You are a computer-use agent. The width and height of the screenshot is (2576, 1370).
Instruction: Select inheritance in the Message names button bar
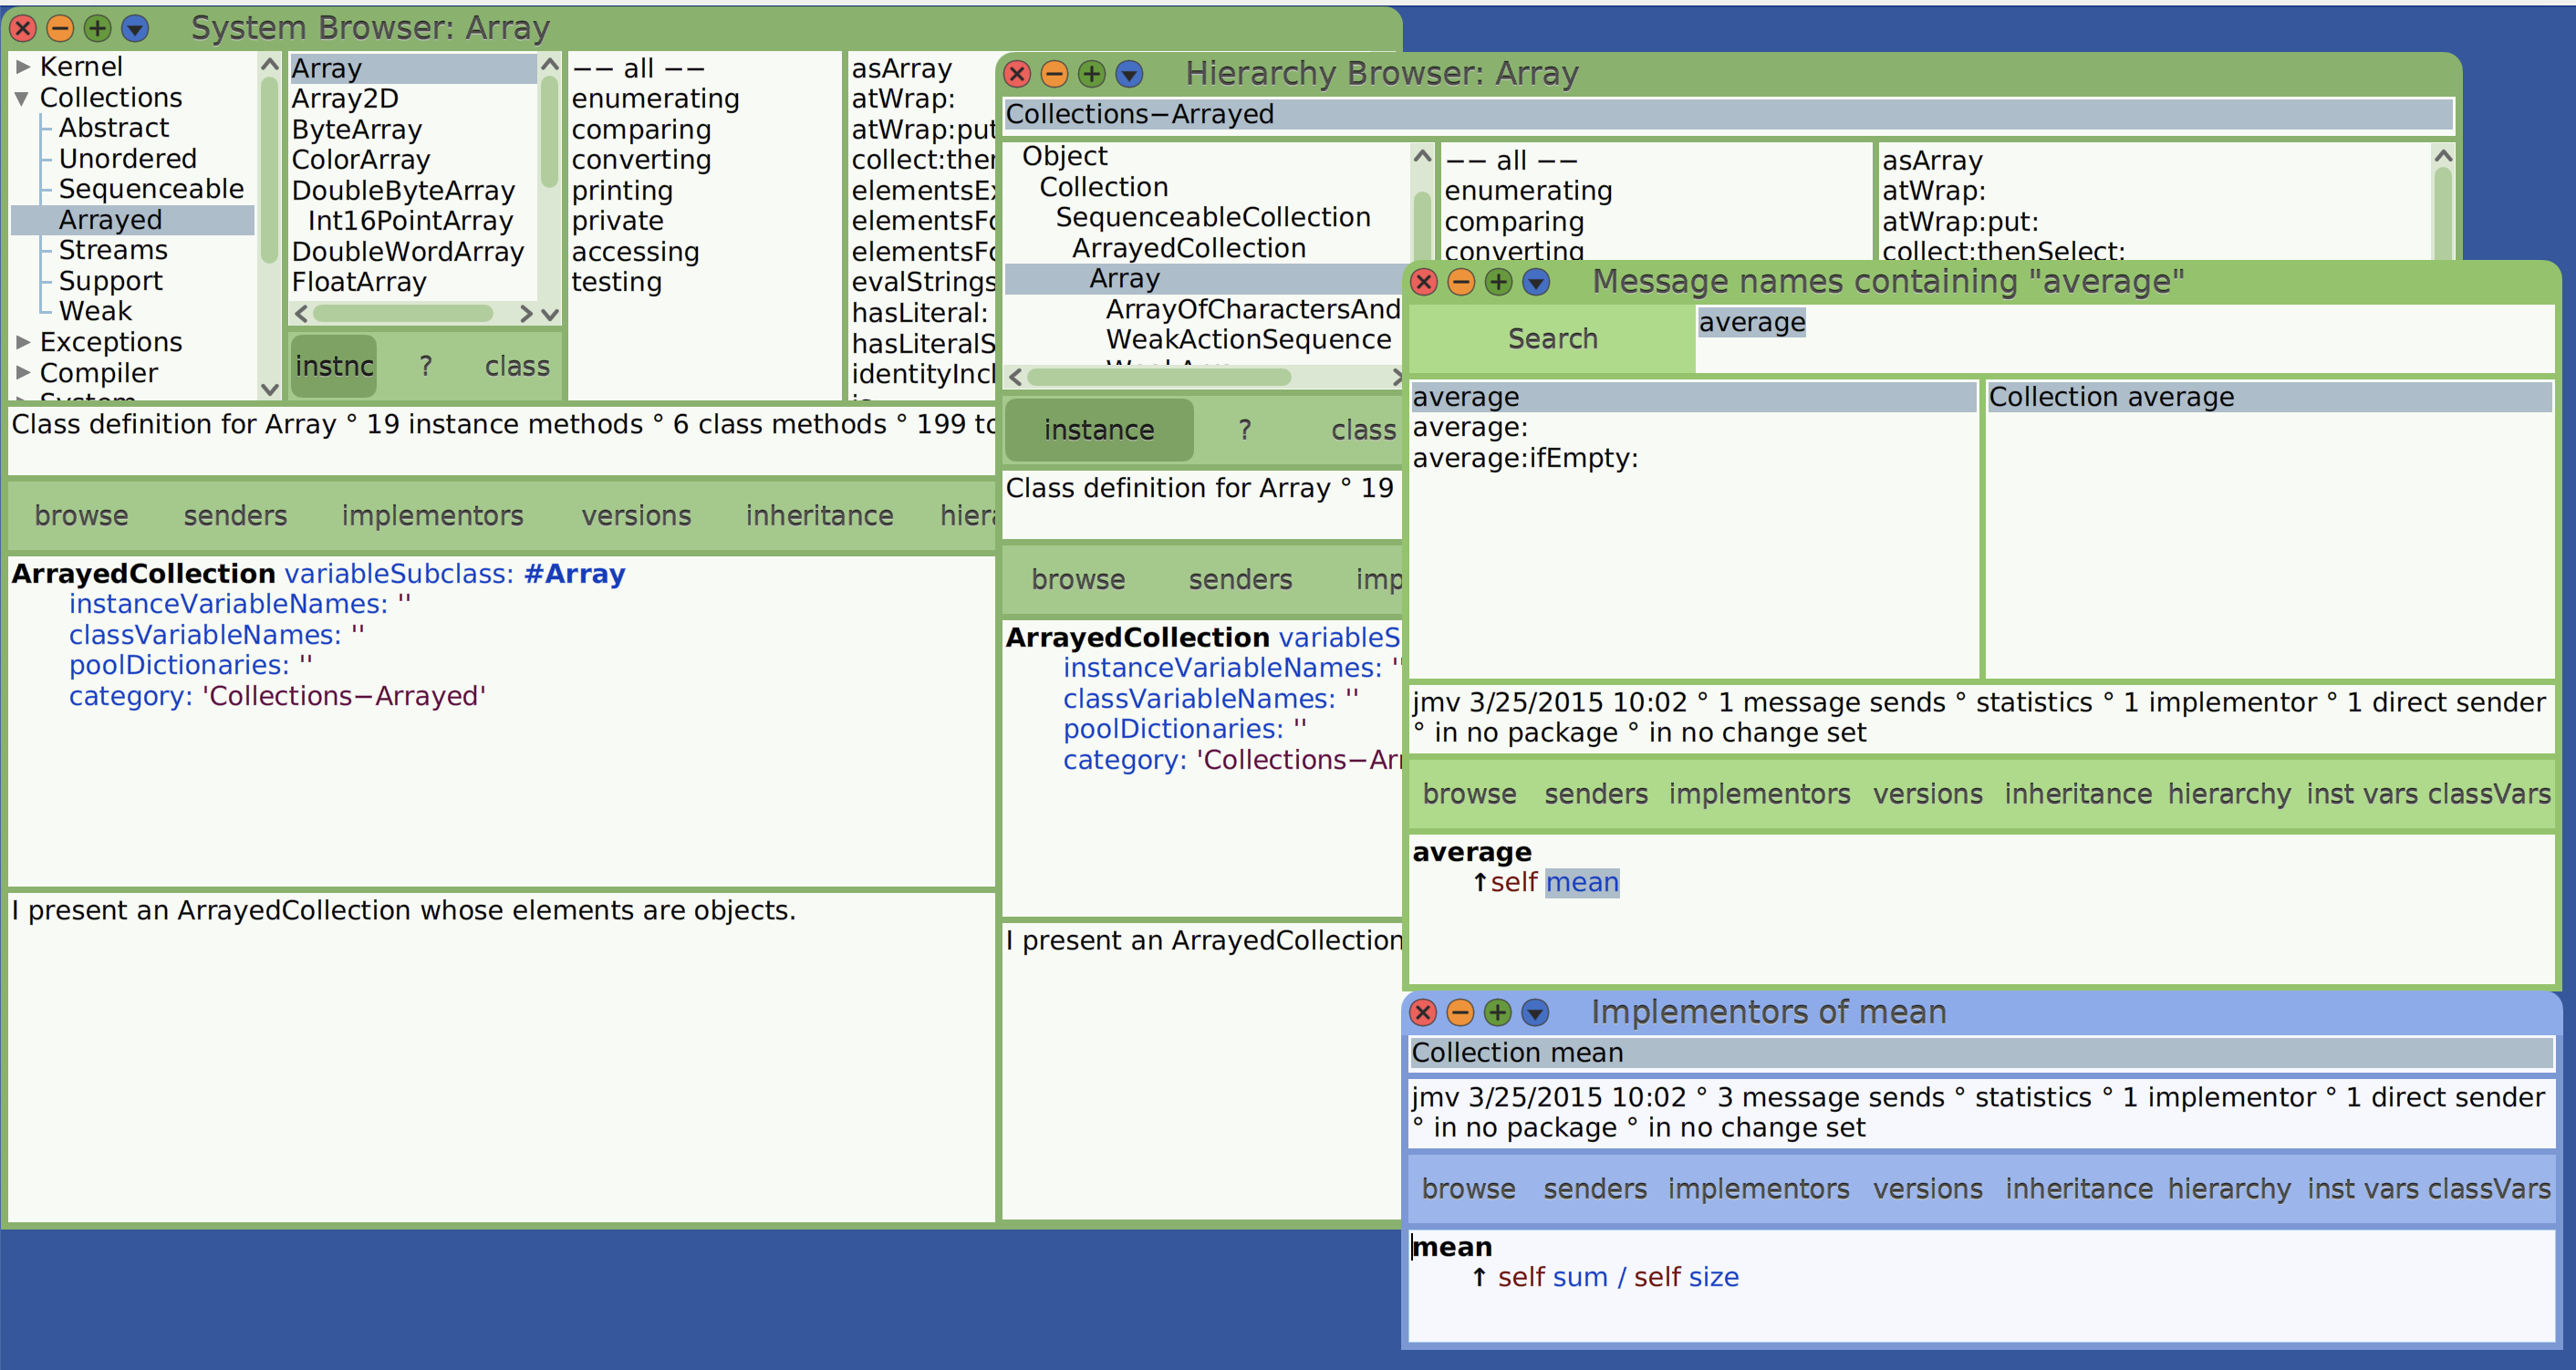[x=2078, y=794]
